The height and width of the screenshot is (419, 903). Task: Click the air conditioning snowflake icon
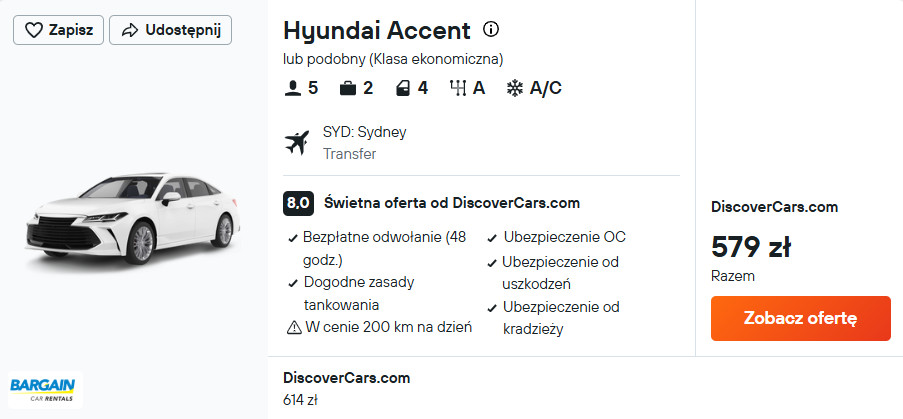515,88
